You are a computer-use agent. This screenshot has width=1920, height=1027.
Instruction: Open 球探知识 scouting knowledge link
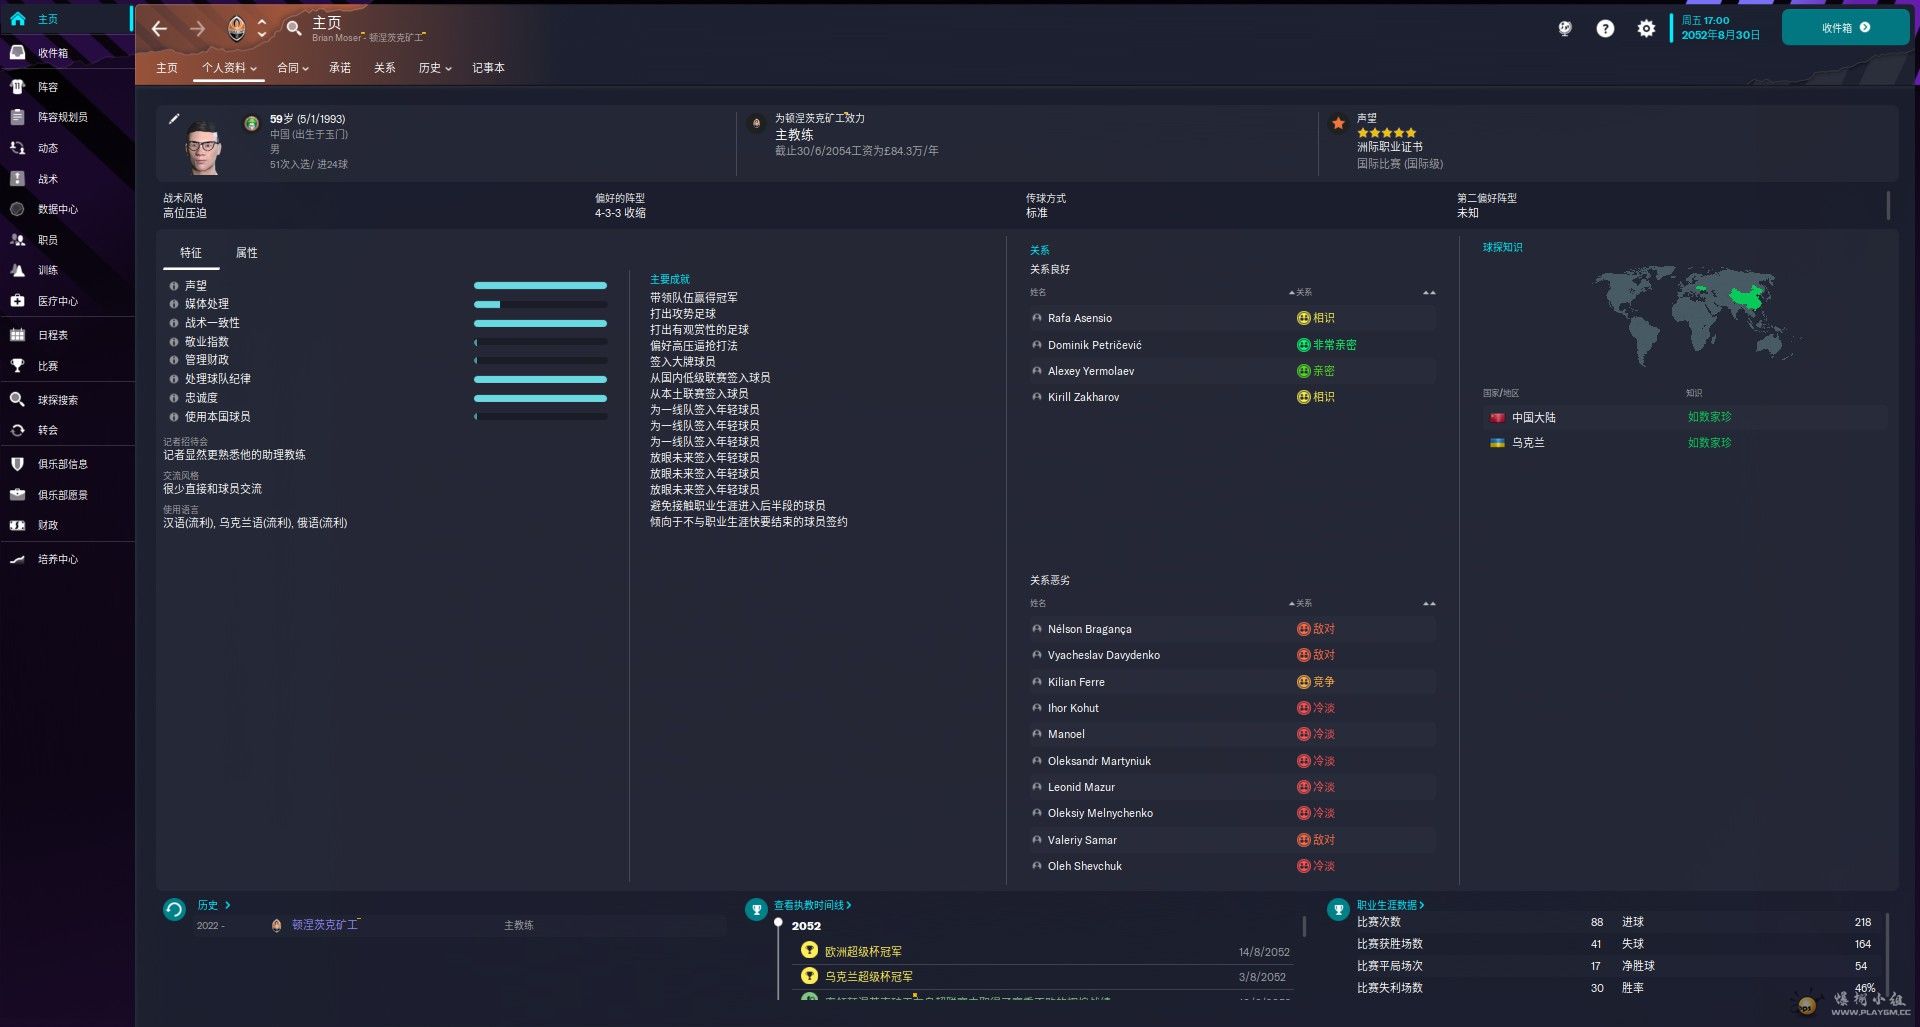coord(1502,248)
